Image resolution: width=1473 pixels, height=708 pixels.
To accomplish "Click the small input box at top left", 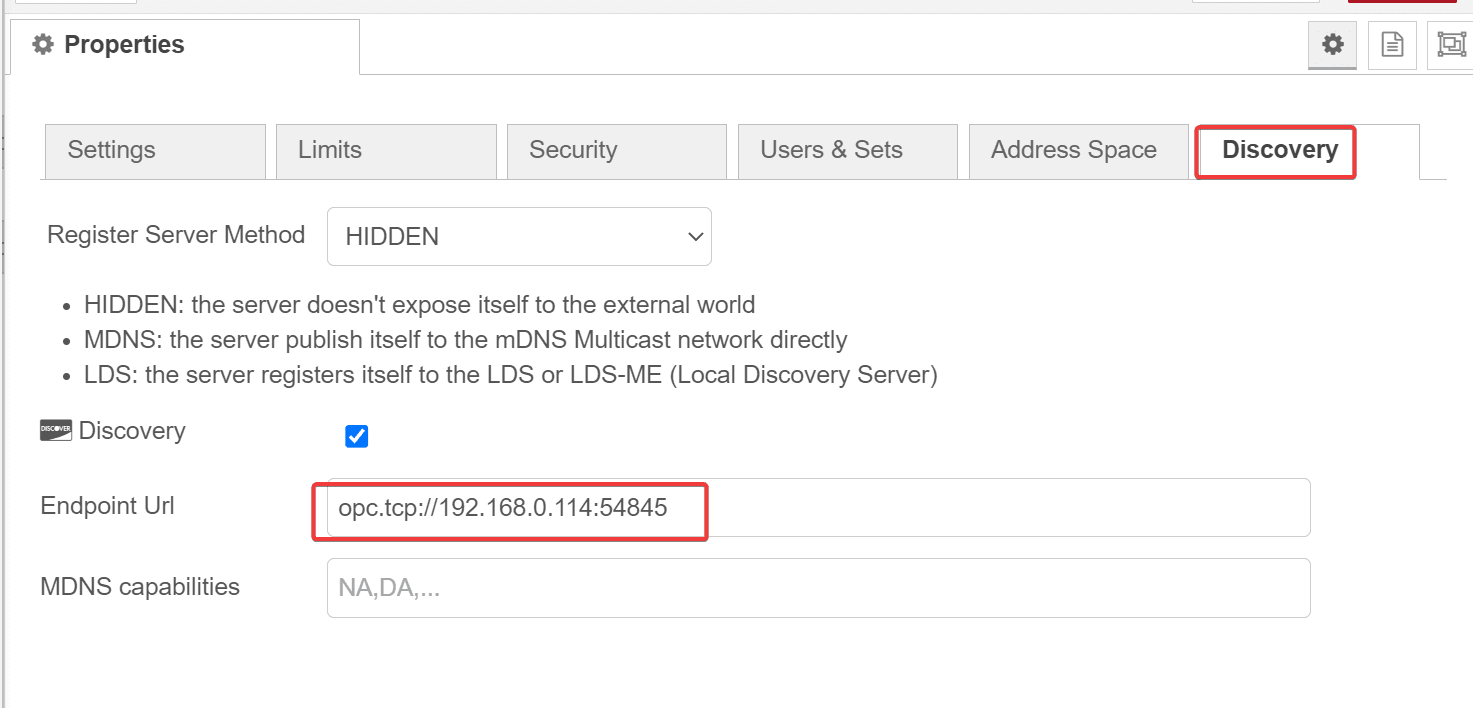I will (x=75, y=2).
